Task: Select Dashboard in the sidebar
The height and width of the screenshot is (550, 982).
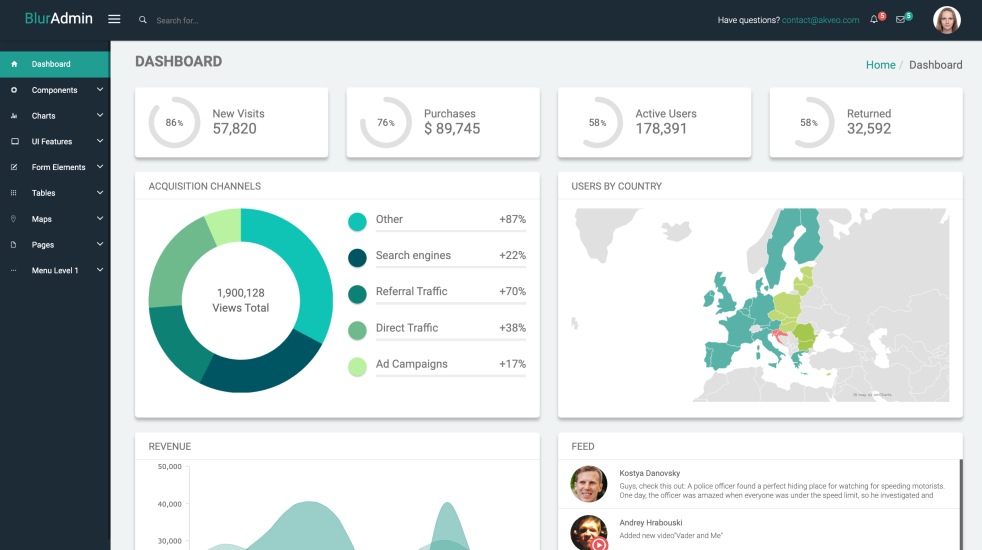Action: tap(51, 64)
